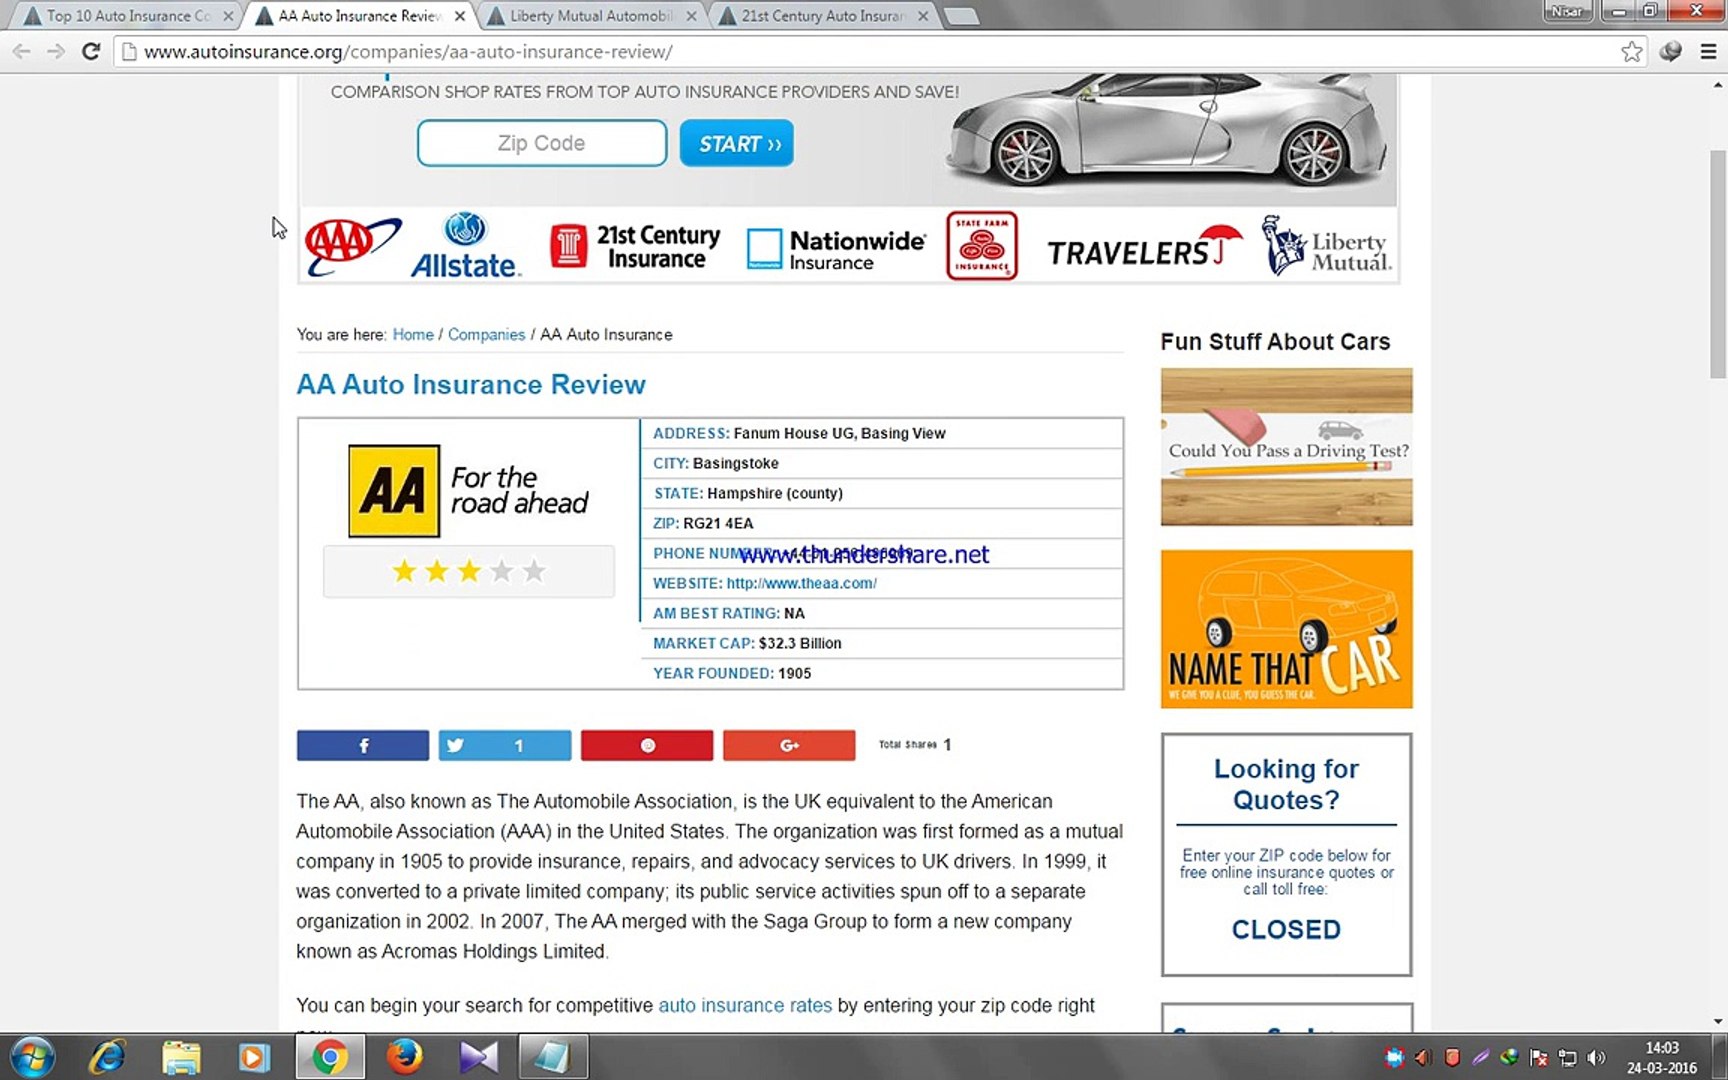The image size is (1728, 1080).
Task: Follow the auto insurance rates link
Action: 745,1005
